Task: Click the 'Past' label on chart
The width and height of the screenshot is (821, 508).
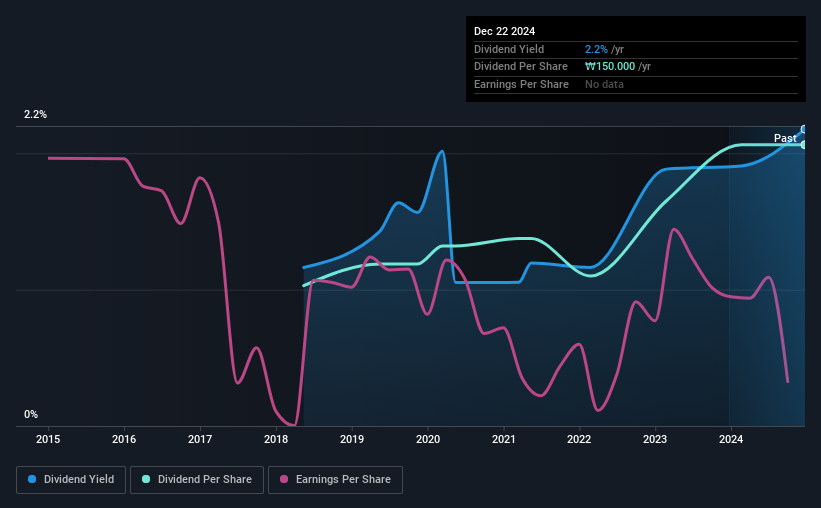Action: 785,138
